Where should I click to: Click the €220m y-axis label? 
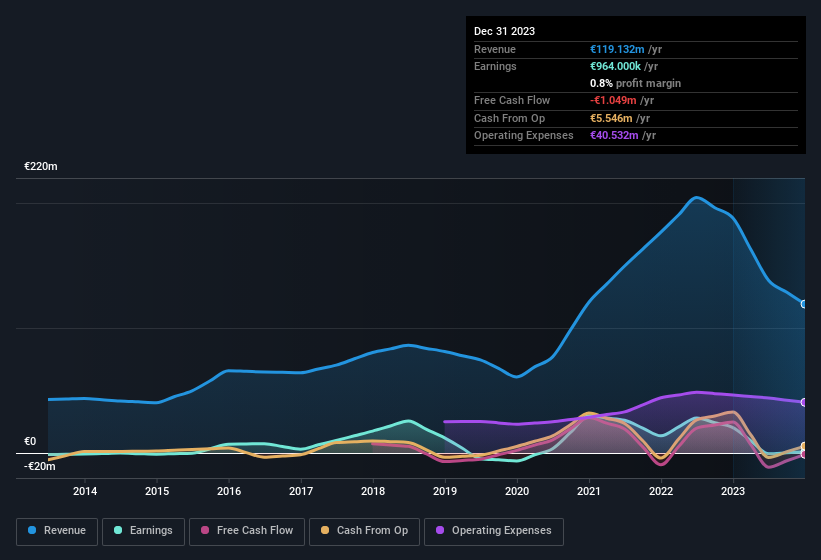point(41,166)
